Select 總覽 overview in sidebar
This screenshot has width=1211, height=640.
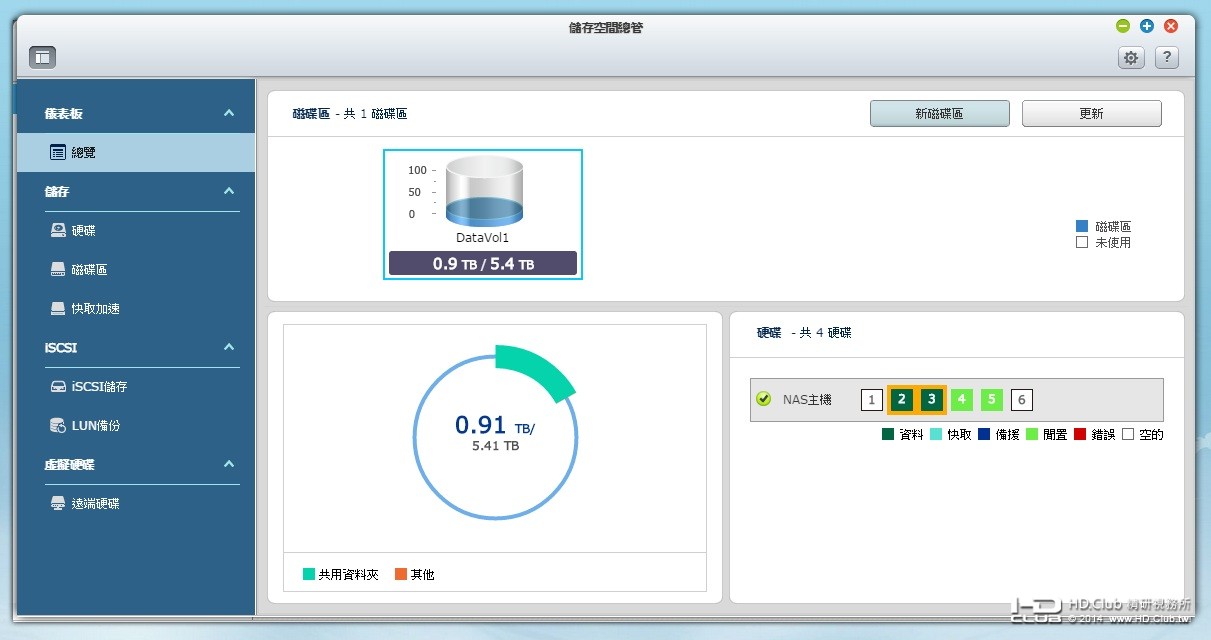coord(136,153)
